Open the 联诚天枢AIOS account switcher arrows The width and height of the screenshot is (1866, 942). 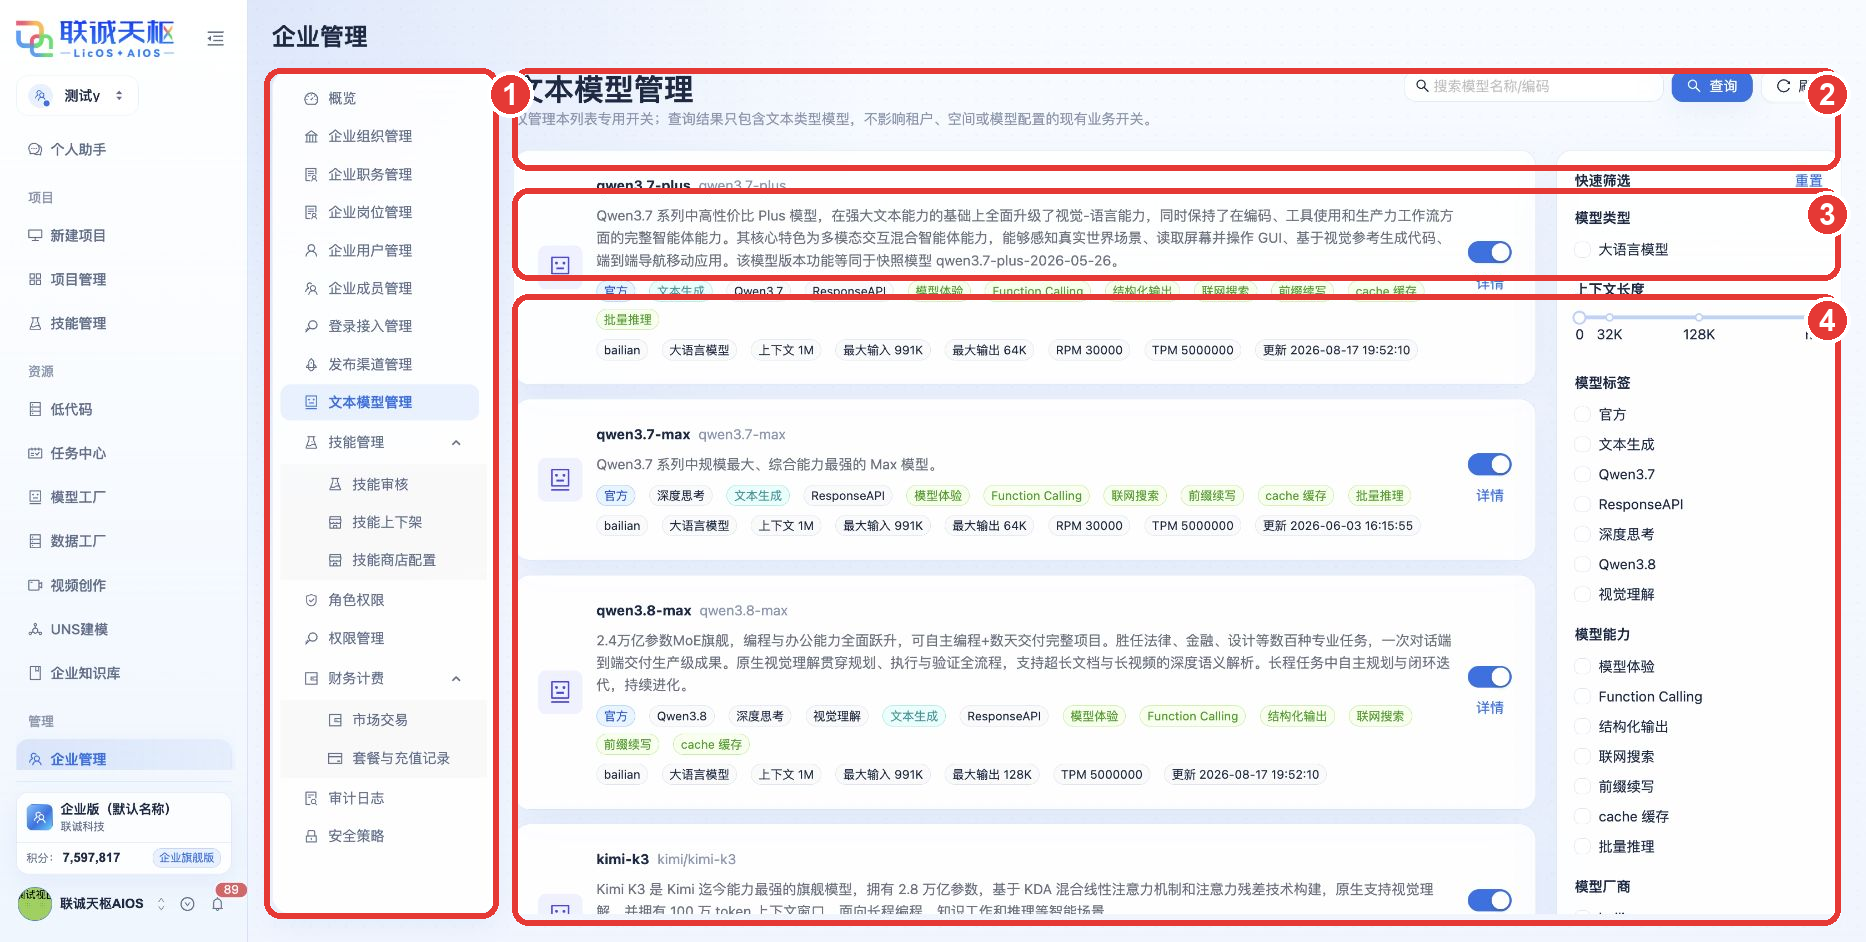click(x=161, y=904)
